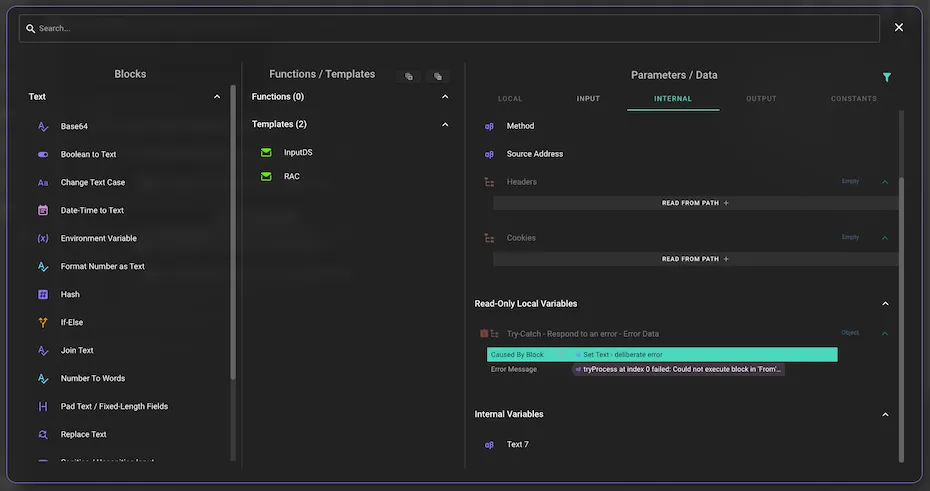Pick the If-Else branch icon
Screen dimensions: 930x491
pyautogui.click(x=43, y=323)
